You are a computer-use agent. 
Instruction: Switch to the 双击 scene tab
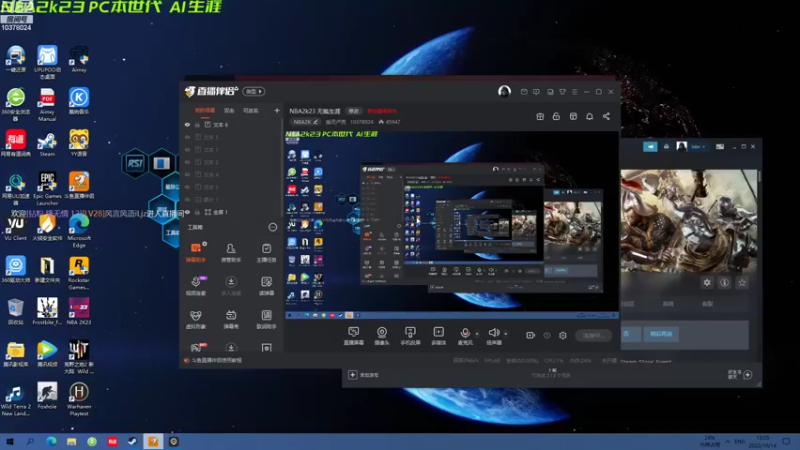[229, 110]
